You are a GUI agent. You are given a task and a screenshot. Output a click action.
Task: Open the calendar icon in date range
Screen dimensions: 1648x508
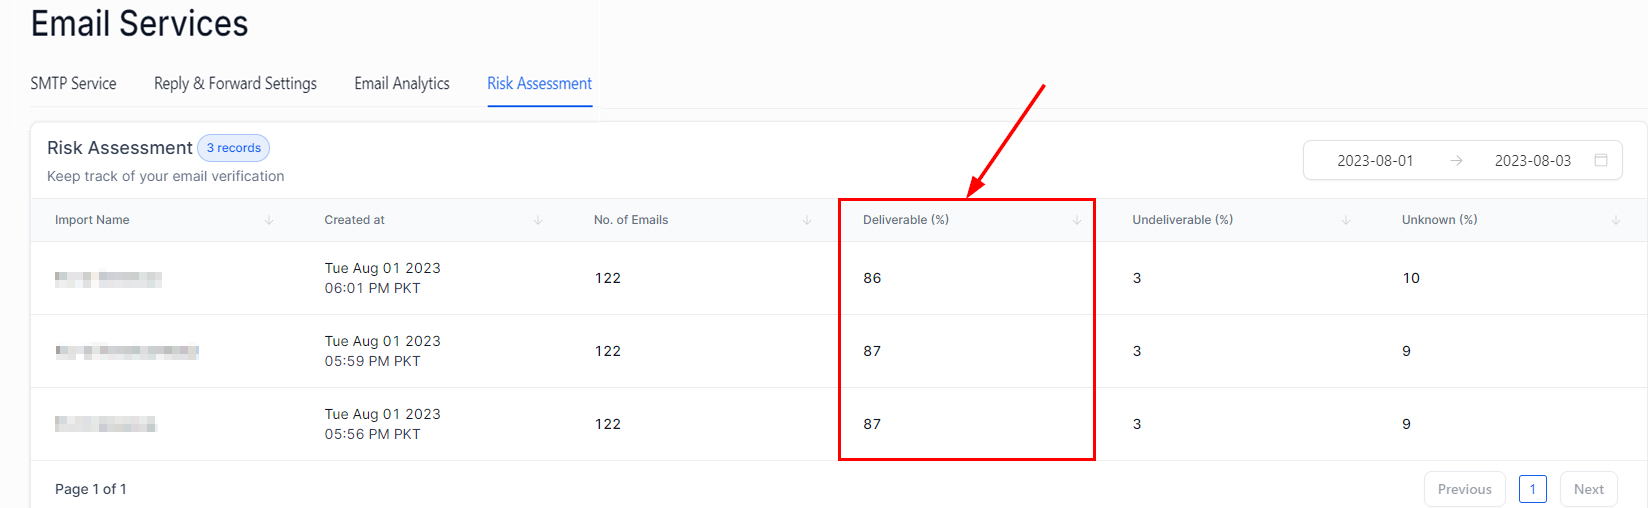coord(1601,160)
